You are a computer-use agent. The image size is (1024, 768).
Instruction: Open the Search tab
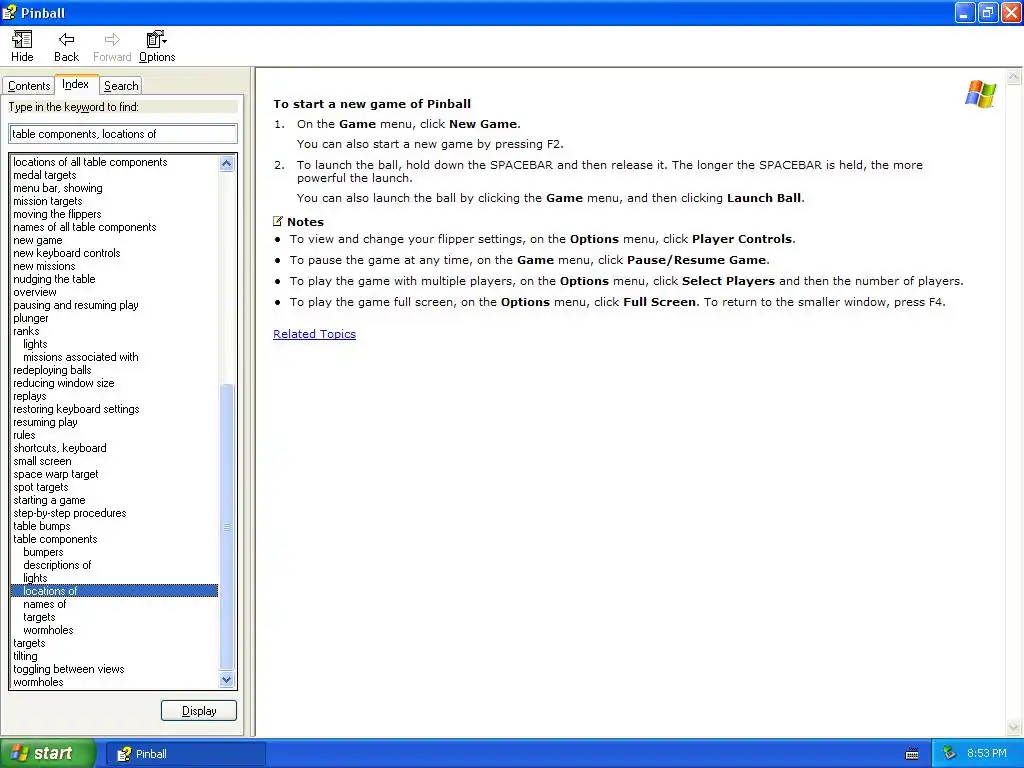[x=121, y=86]
